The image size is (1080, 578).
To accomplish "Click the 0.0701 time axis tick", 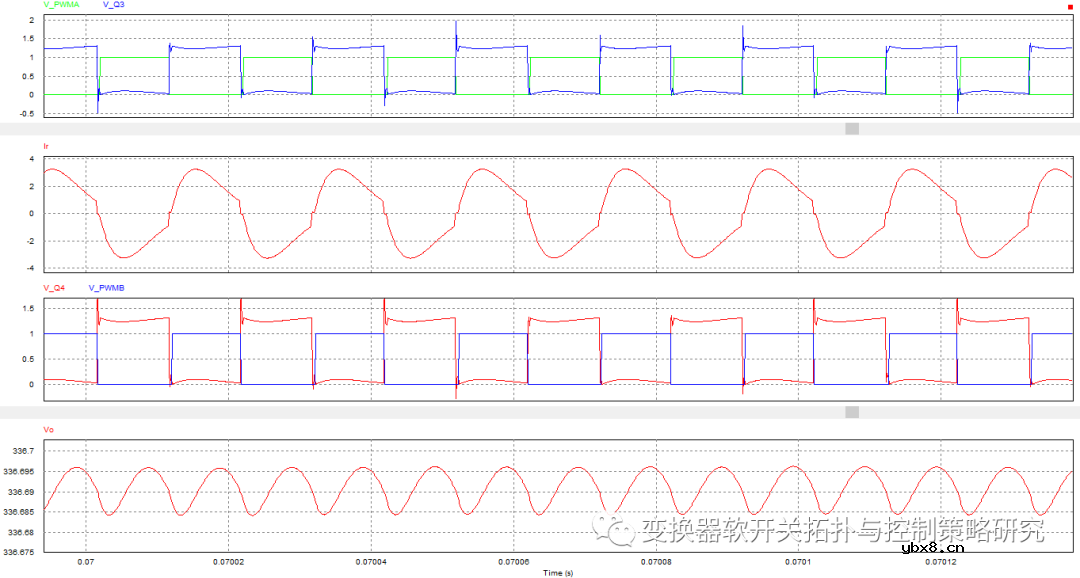I will (798, 563).
